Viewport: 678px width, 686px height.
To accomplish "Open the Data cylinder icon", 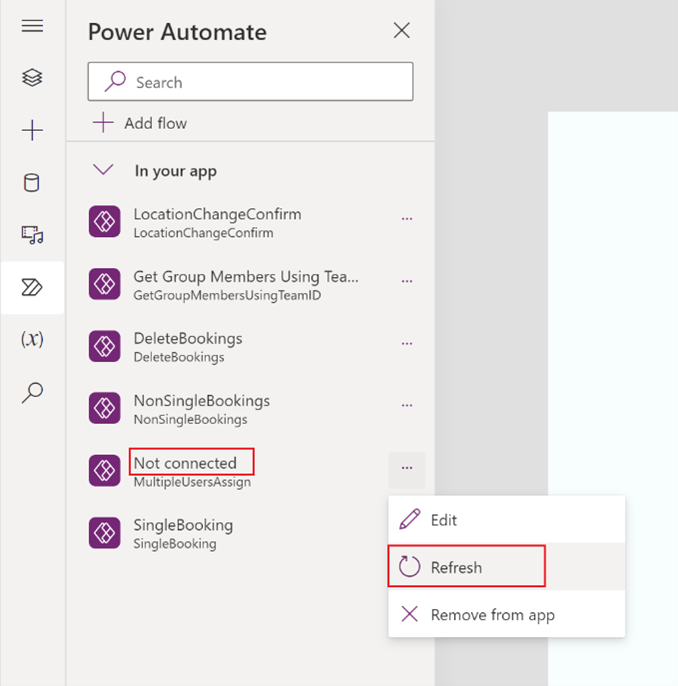I will coord(32,182).
